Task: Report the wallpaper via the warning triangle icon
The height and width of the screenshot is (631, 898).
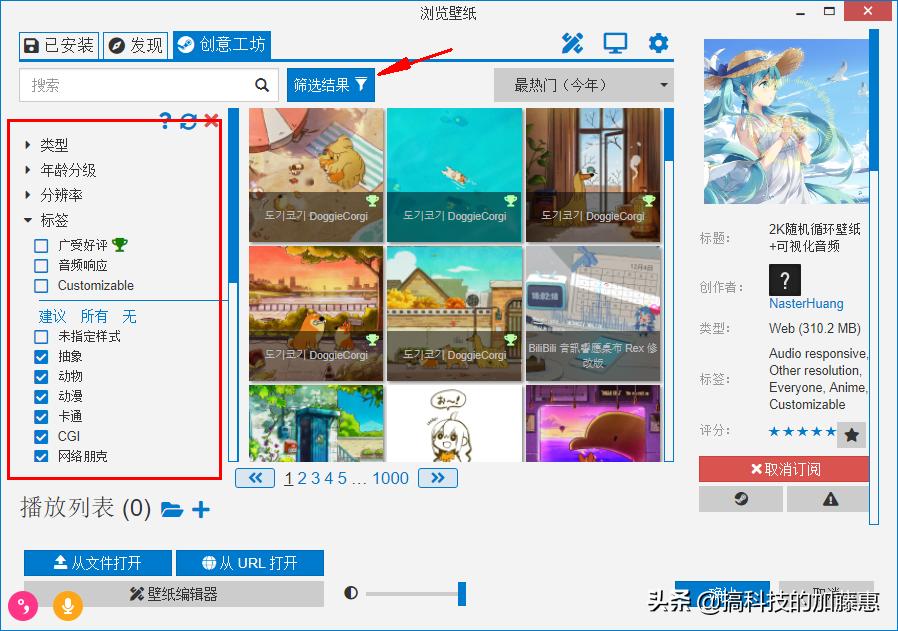Action: (x=828, y=498)
